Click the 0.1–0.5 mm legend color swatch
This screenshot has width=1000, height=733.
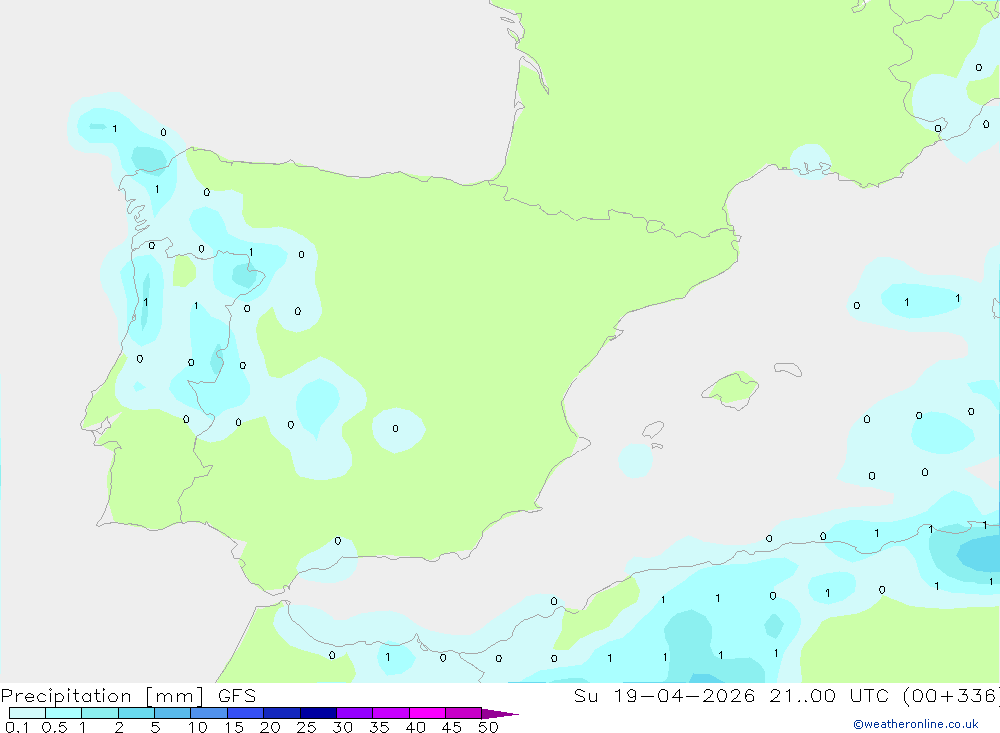coord(27,713)
